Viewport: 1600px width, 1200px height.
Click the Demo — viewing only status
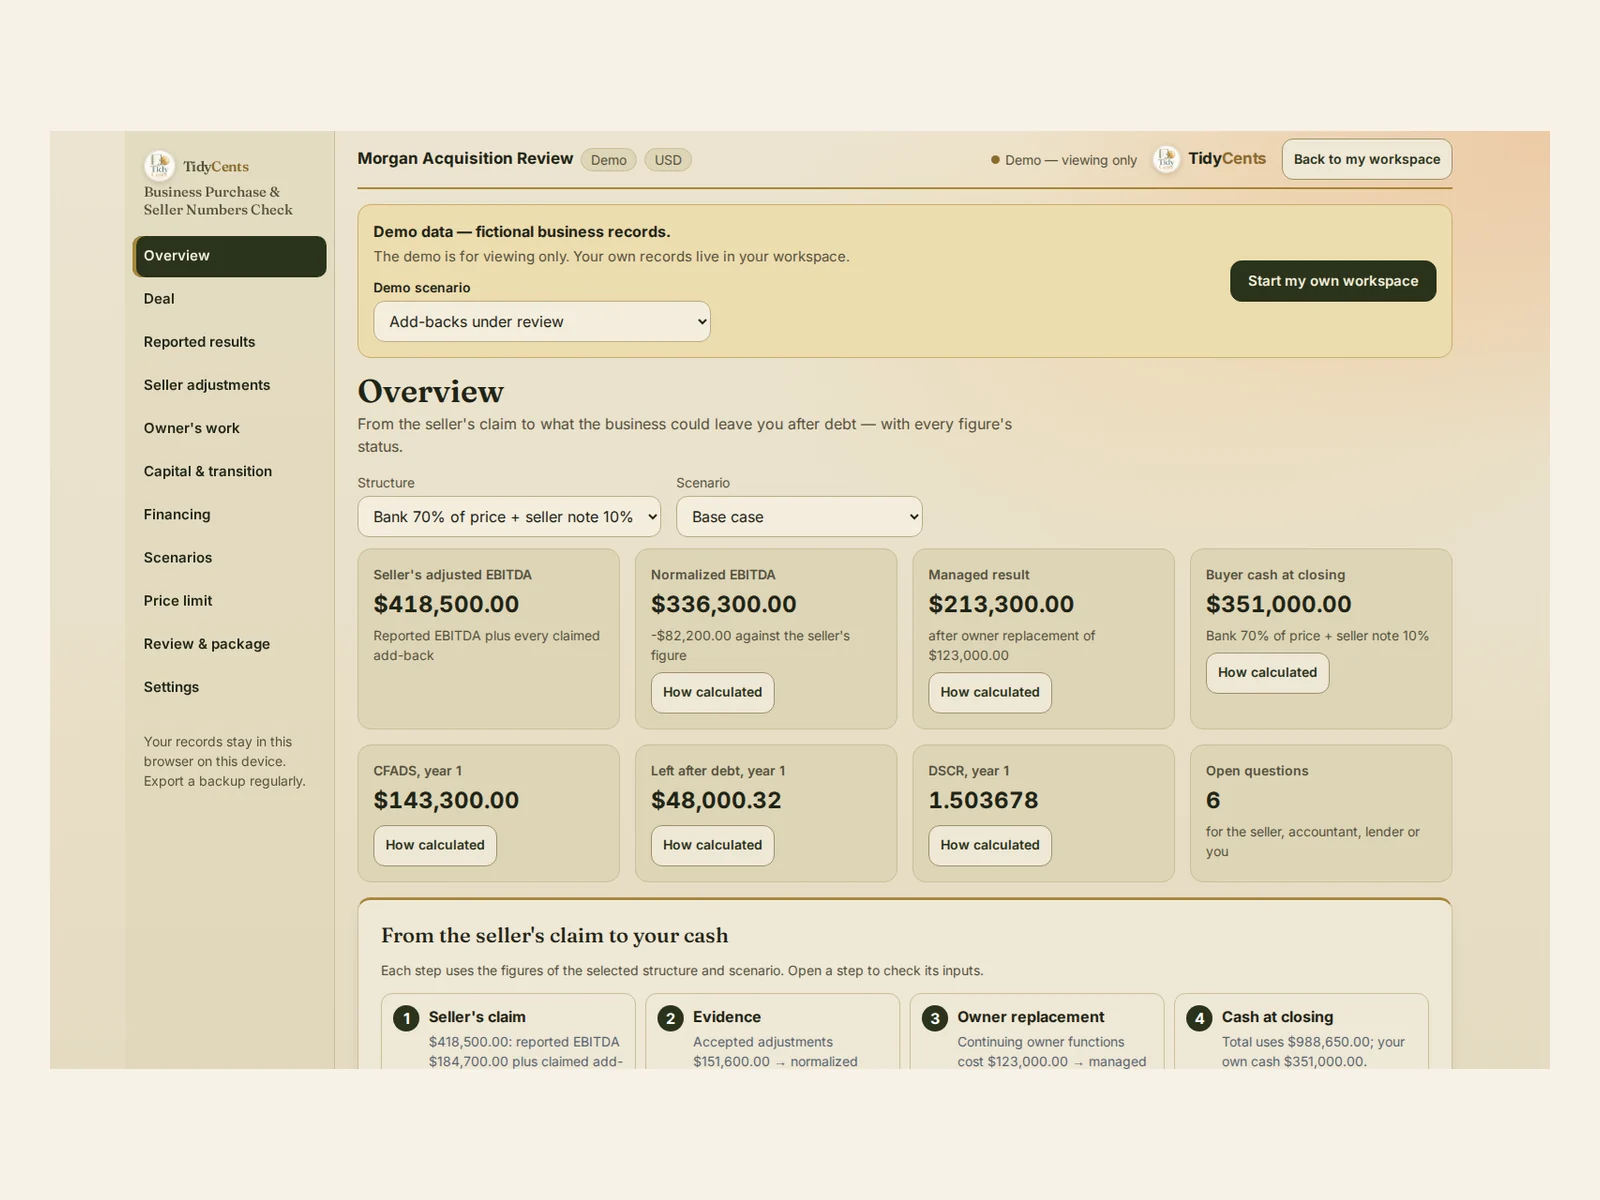pyautogui.click(x=1064, y=160)
